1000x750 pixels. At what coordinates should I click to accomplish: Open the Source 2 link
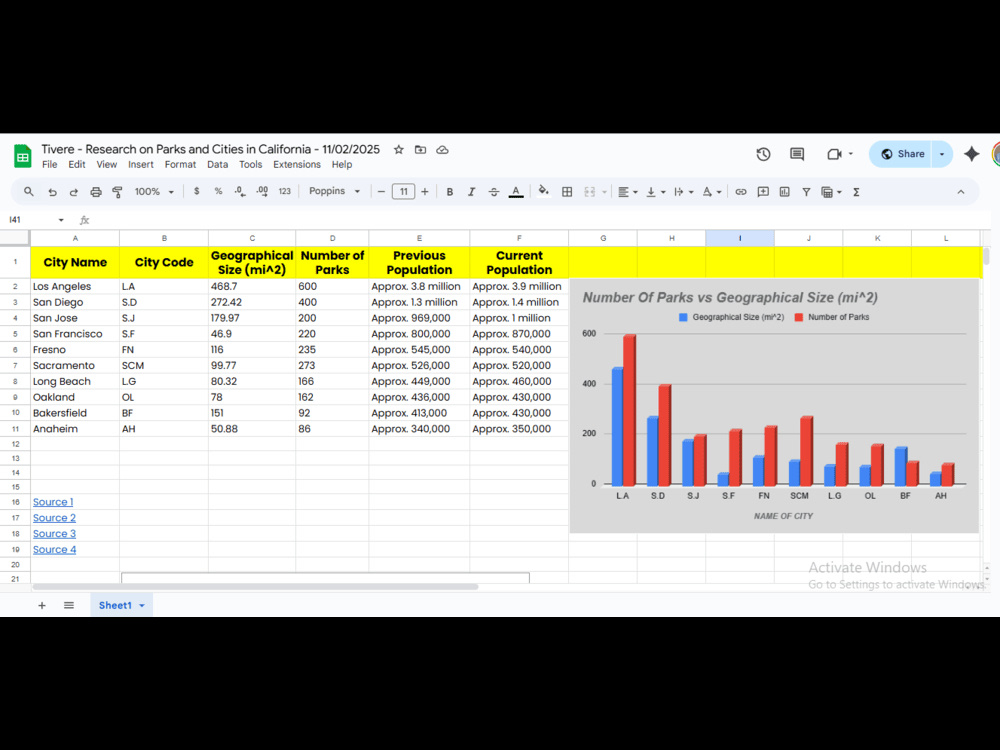(x=54, y=518)
